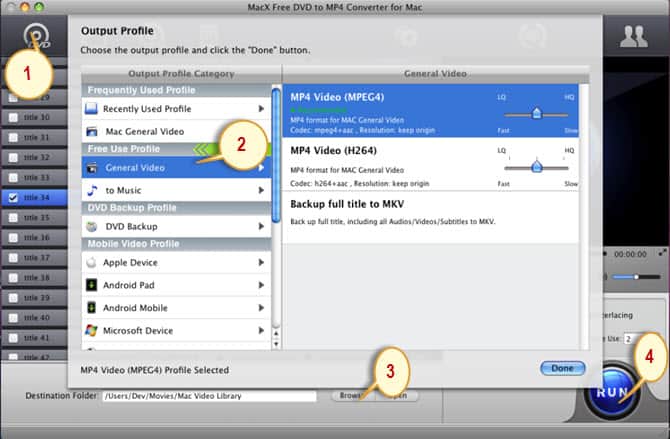This screenshot has height=439, width=670.
Task: Click the Android Pad icon
Action: [91, 285]
